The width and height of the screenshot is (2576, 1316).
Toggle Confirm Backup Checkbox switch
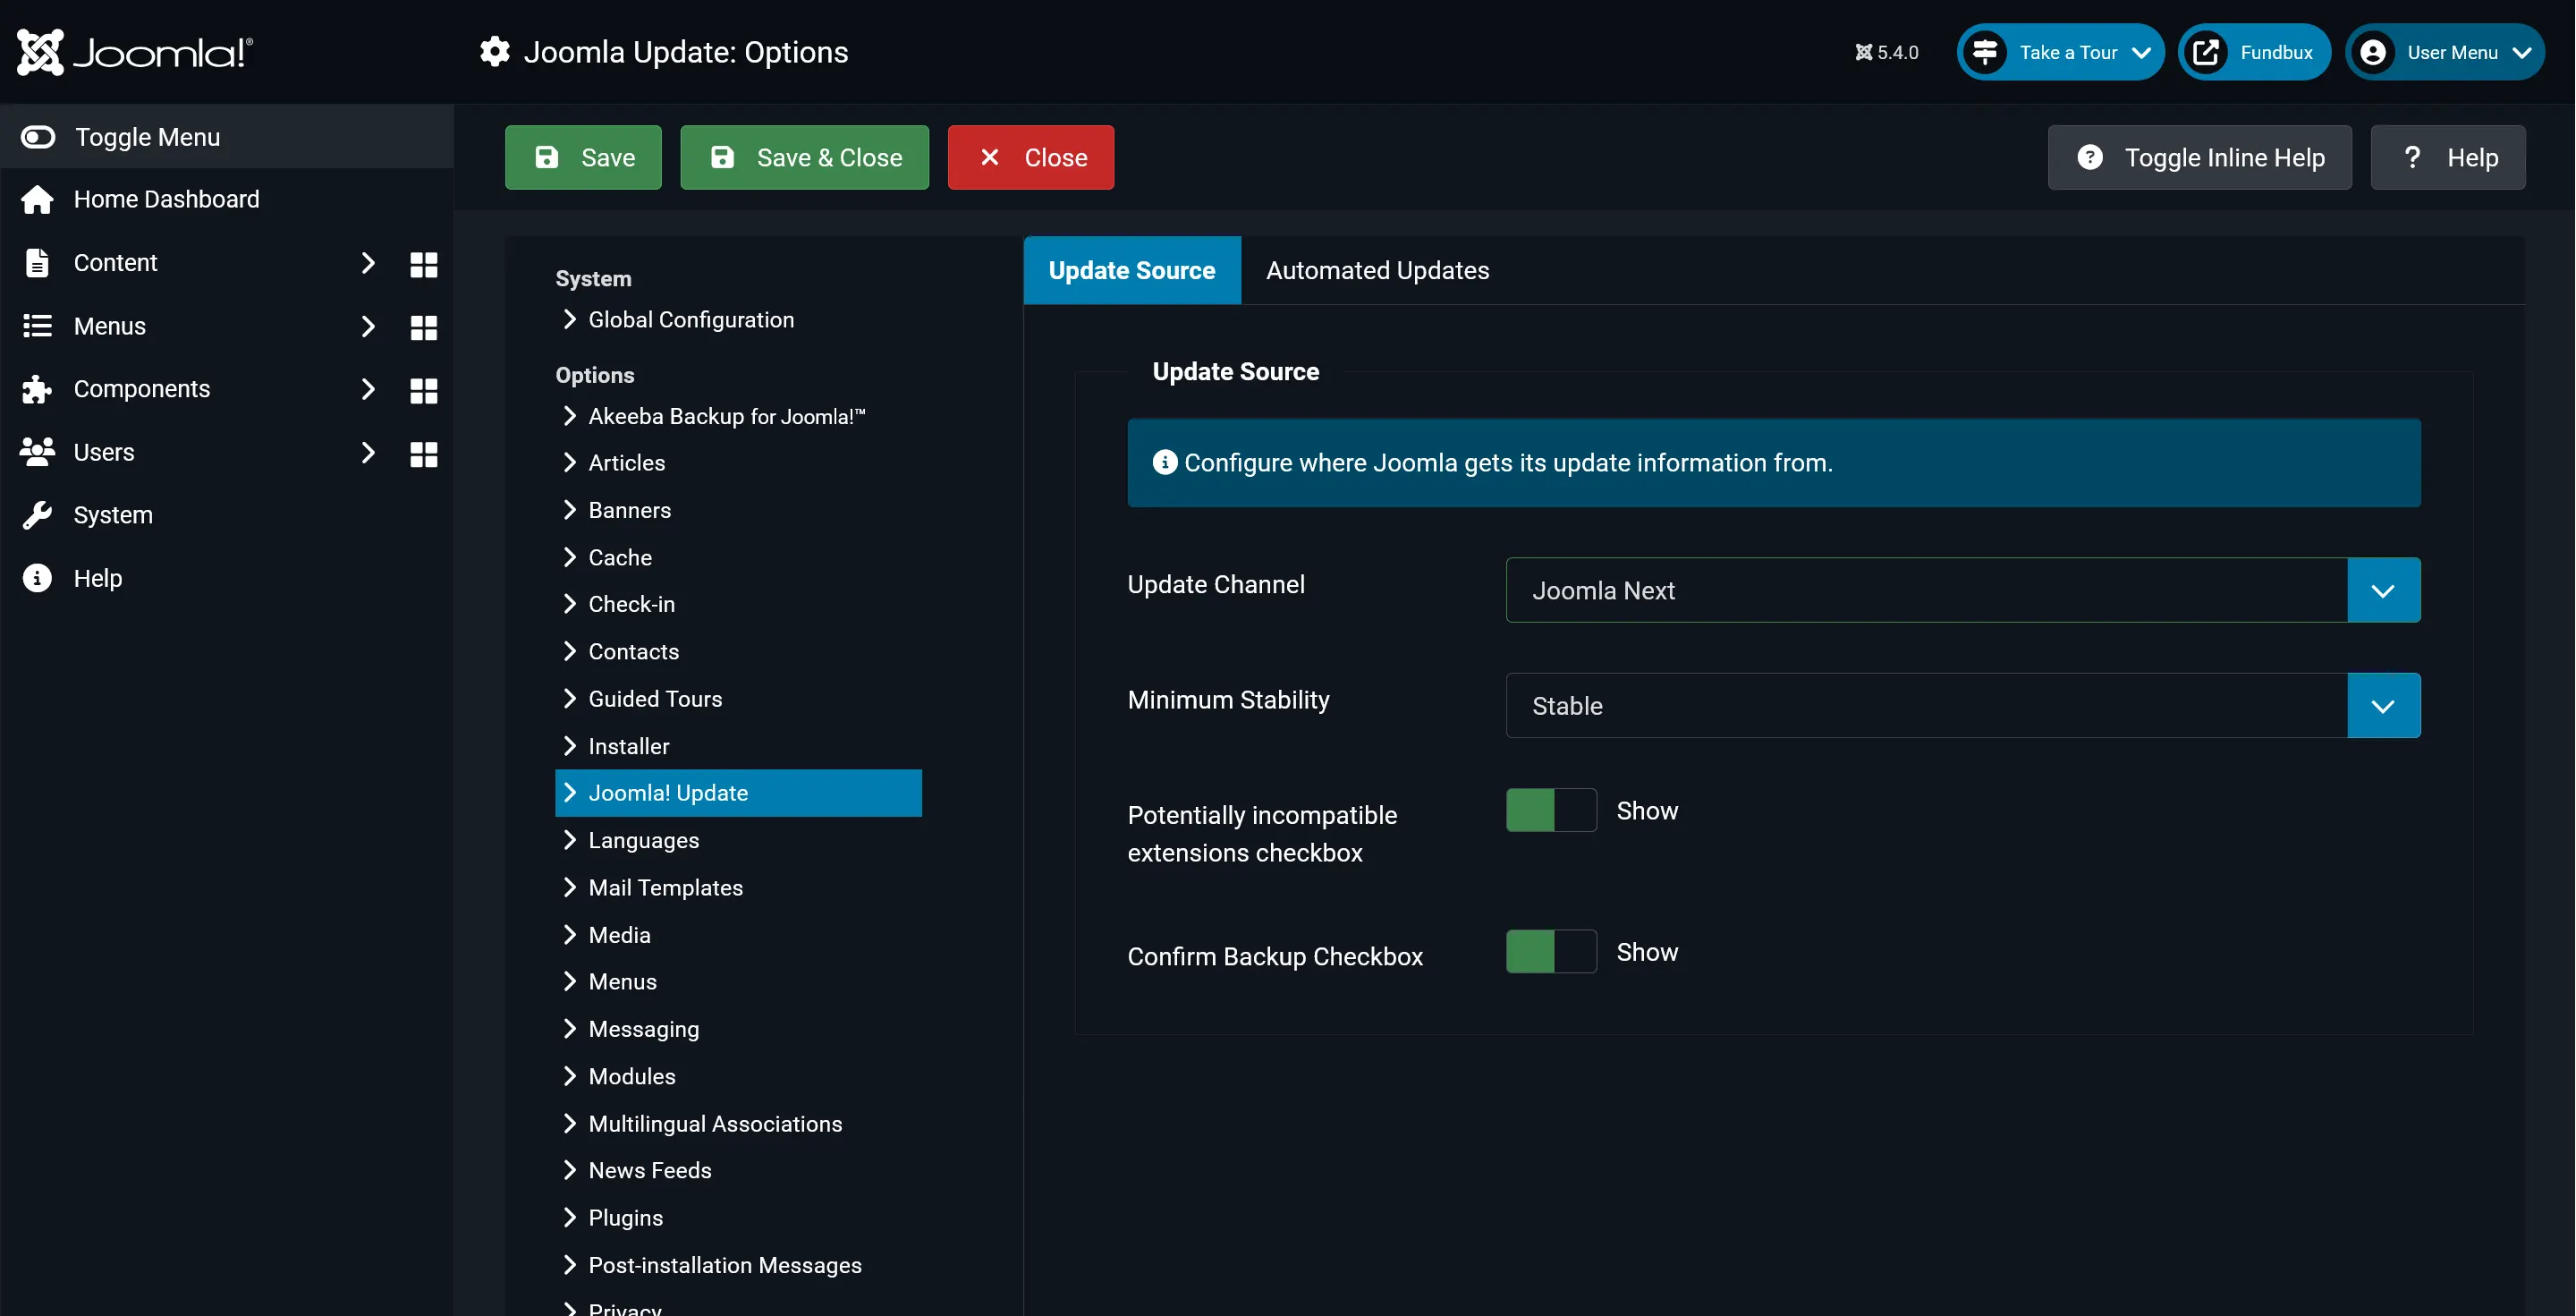pos(1550,952)
